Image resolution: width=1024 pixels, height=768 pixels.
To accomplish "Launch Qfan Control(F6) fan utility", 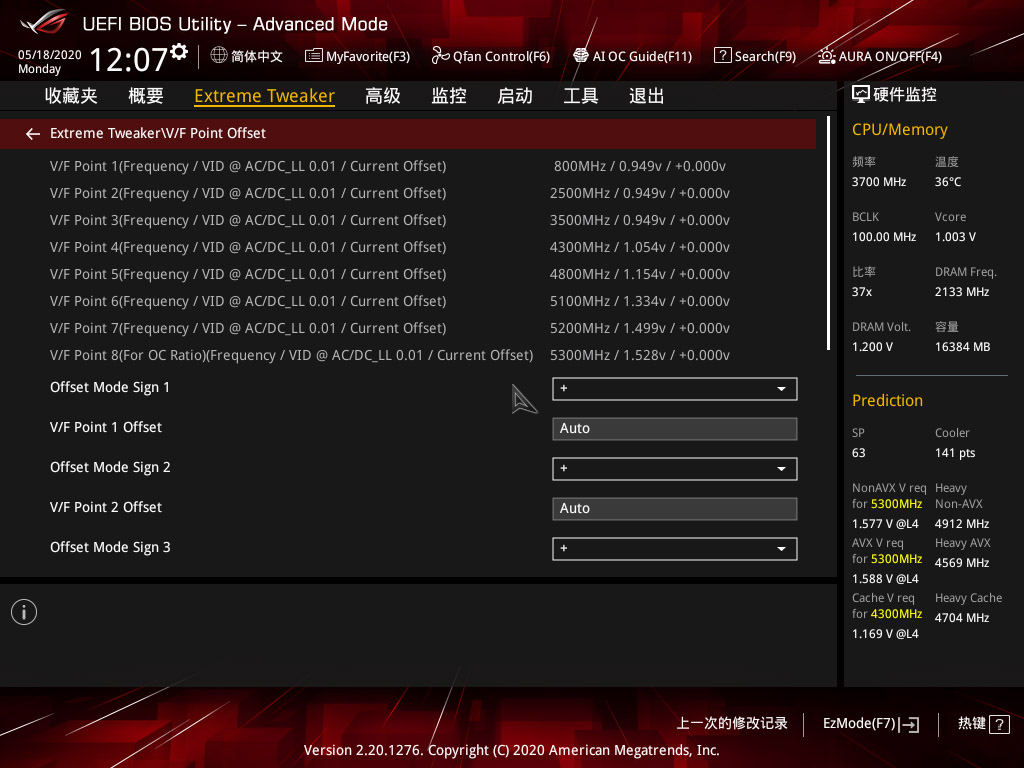I will pyautogui.click(x=491, y=56).
